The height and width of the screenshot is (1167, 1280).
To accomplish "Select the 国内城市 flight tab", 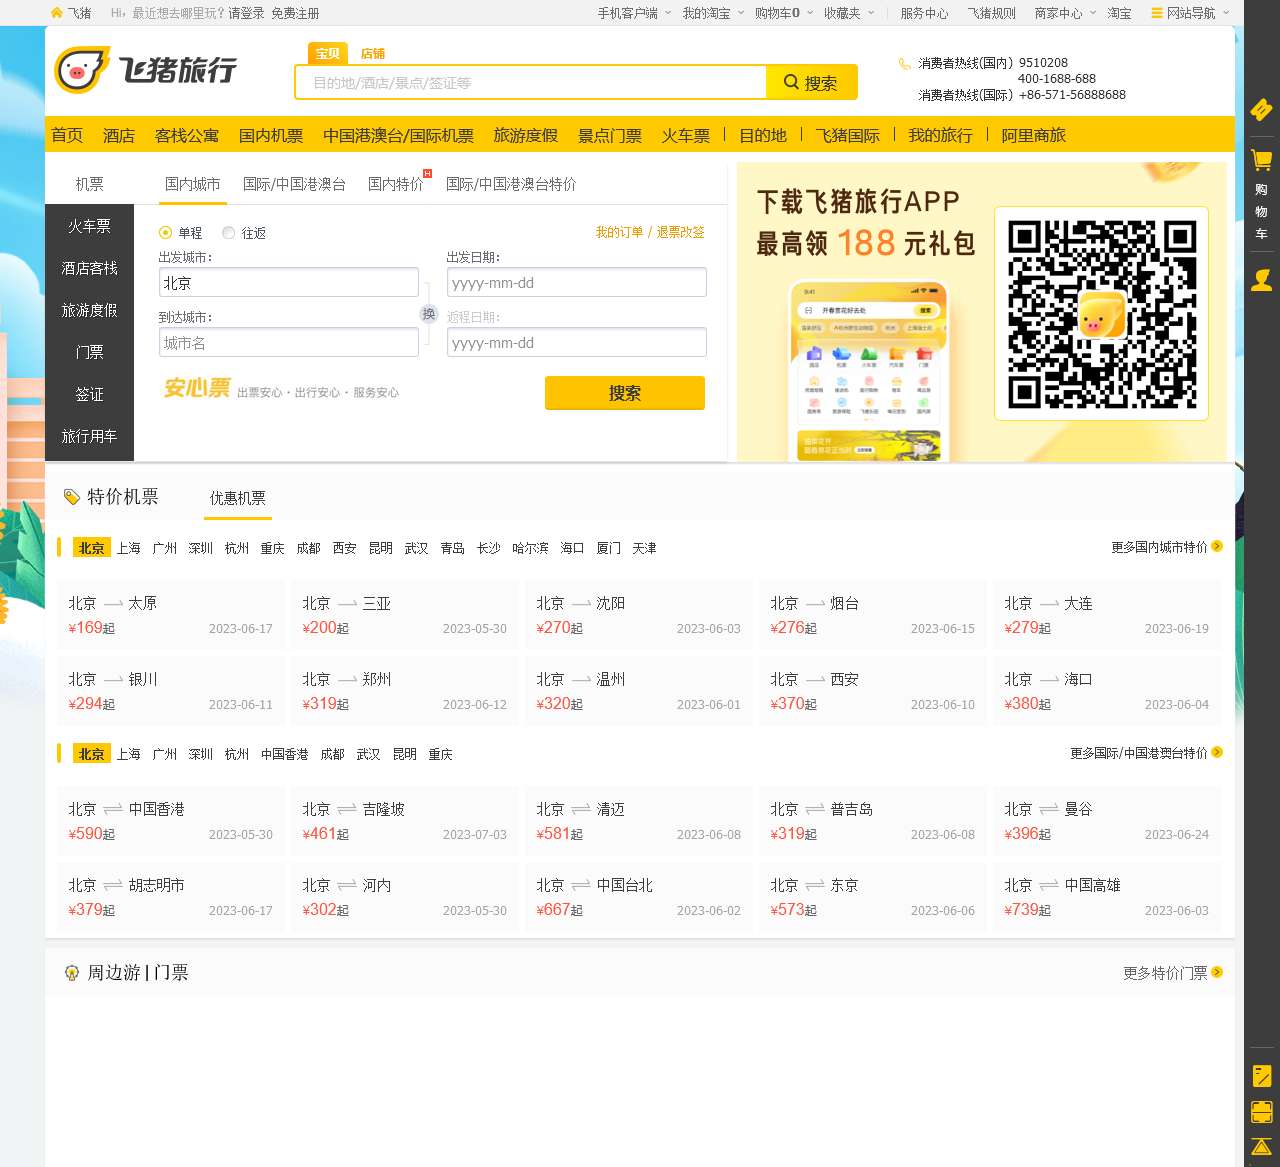I will 193,184.
